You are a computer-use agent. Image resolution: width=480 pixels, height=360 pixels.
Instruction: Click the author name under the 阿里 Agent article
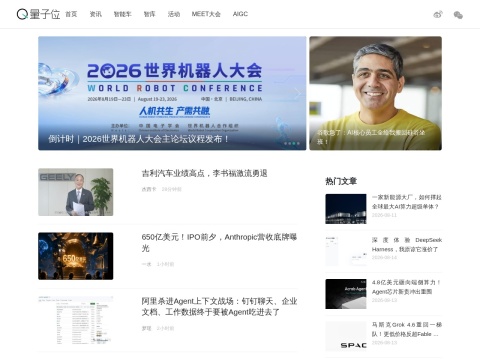click(146, 328)
